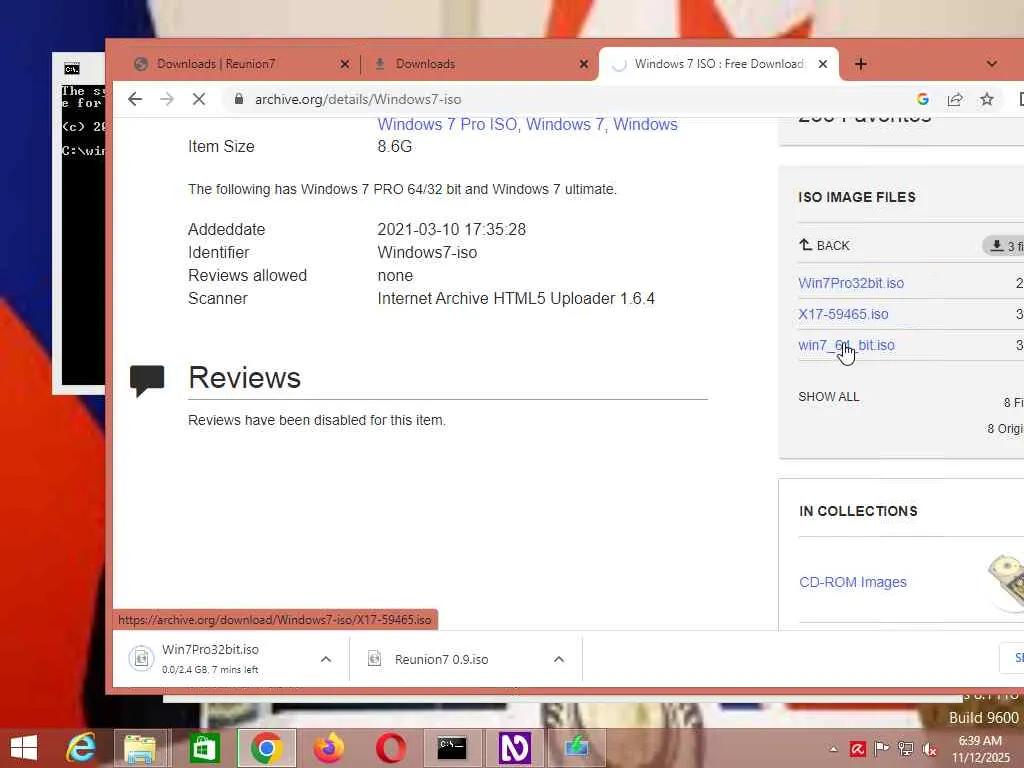Screen dimensions: 1024x768
Task: Click the Google icon in address bar
Action: [x=923, y=99]
